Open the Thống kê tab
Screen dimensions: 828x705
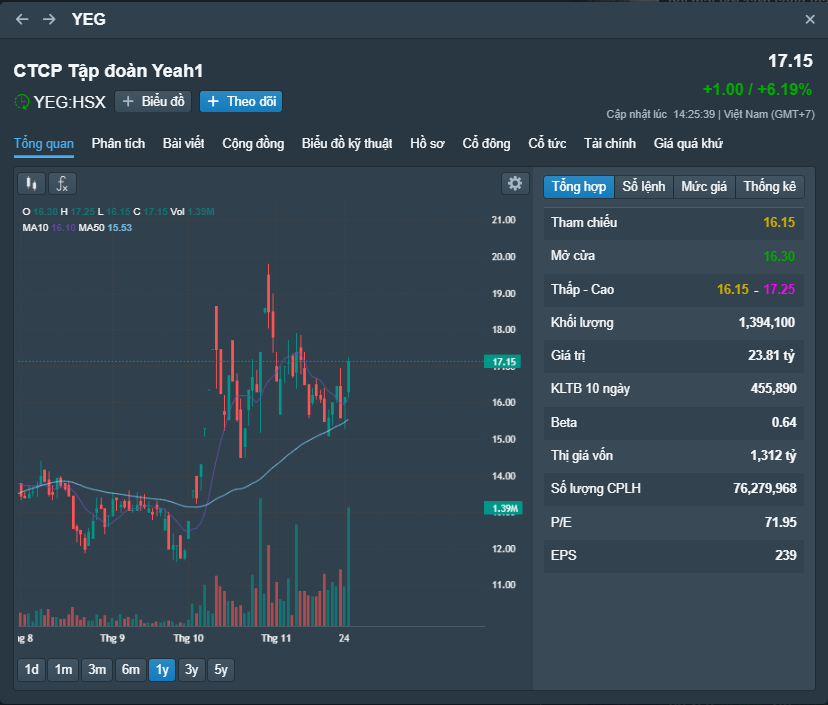coord(769,187)
